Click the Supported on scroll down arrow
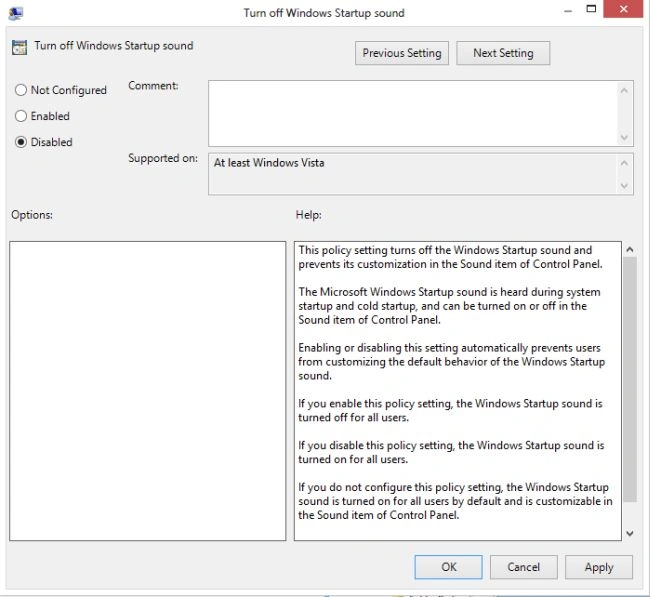 coord(624,186)
